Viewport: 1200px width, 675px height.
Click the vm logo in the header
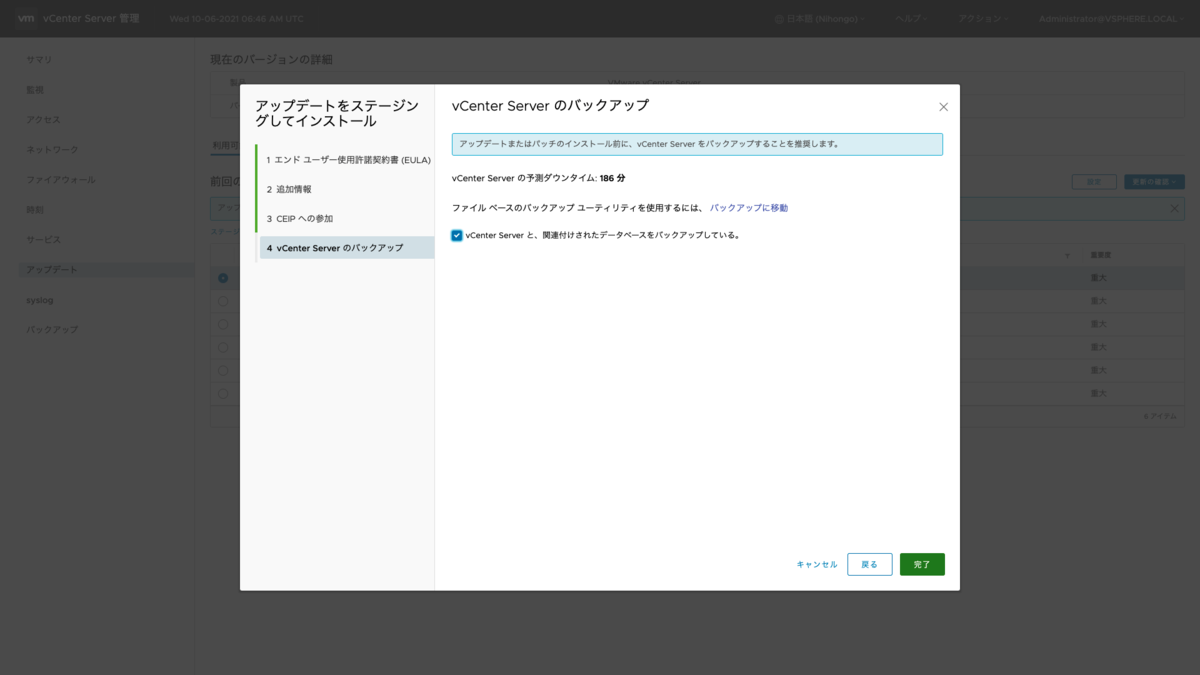26,19
